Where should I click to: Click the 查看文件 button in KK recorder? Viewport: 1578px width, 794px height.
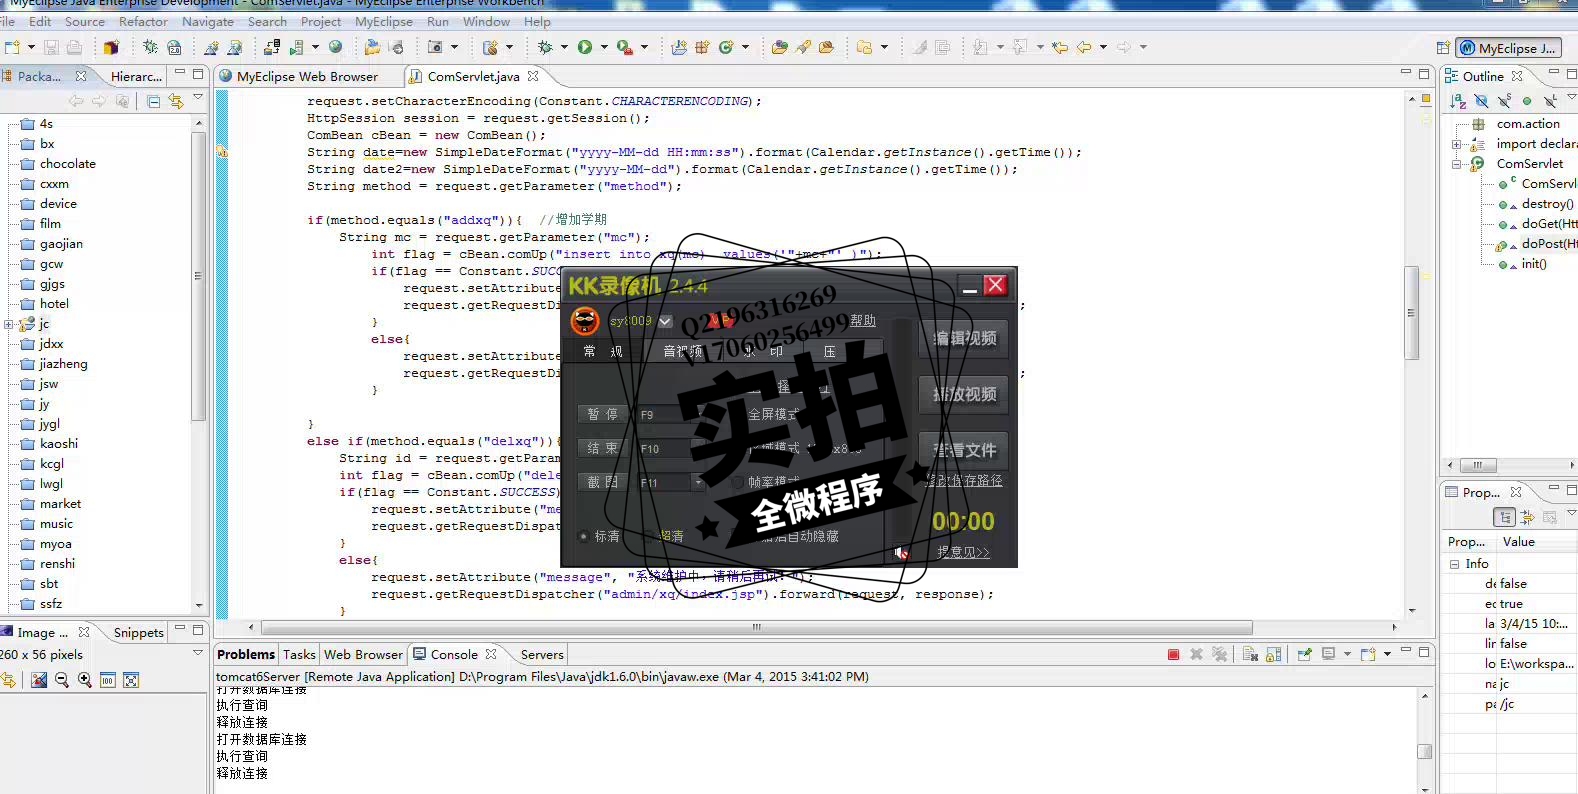click(964, 450)
